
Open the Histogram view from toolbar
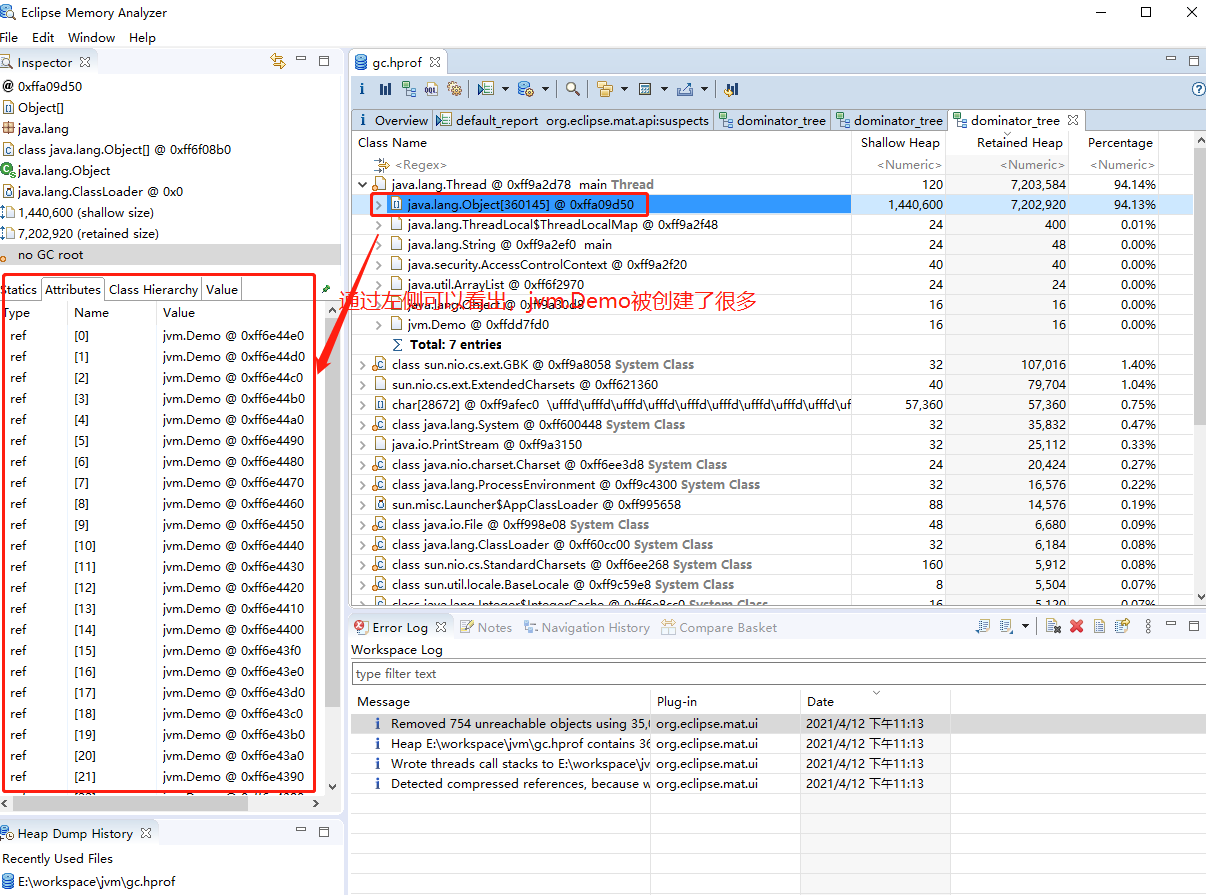[385, 89]
